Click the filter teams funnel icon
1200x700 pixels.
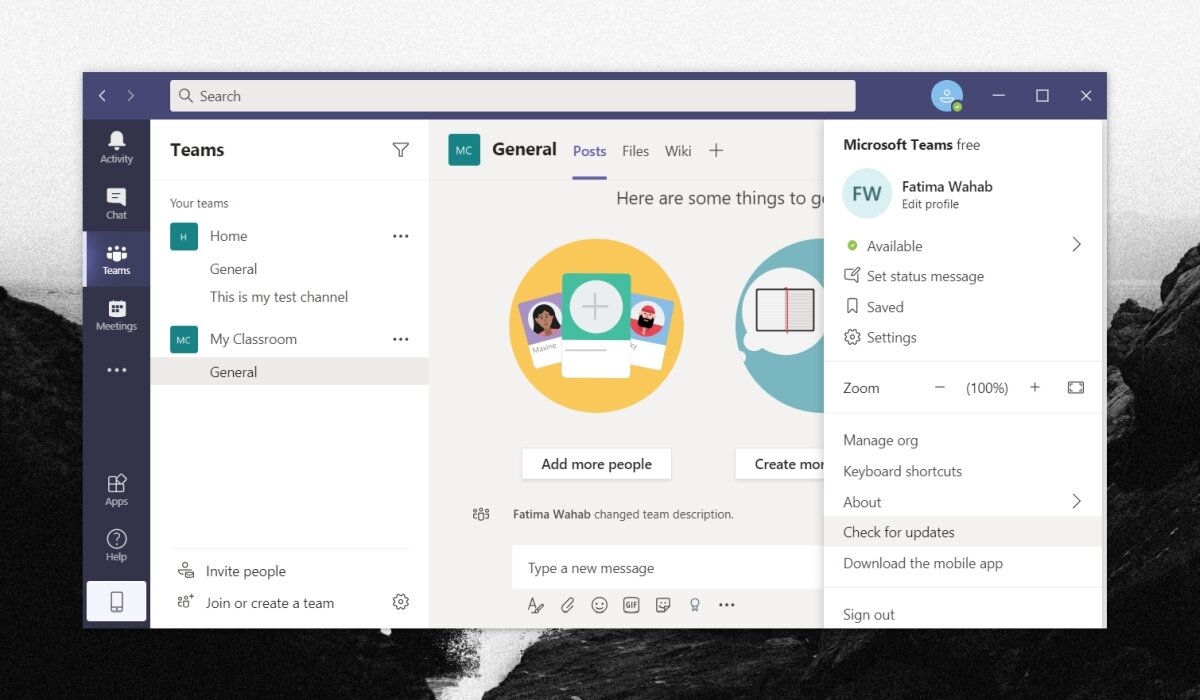pyautogui.click(x=400, y=150)
